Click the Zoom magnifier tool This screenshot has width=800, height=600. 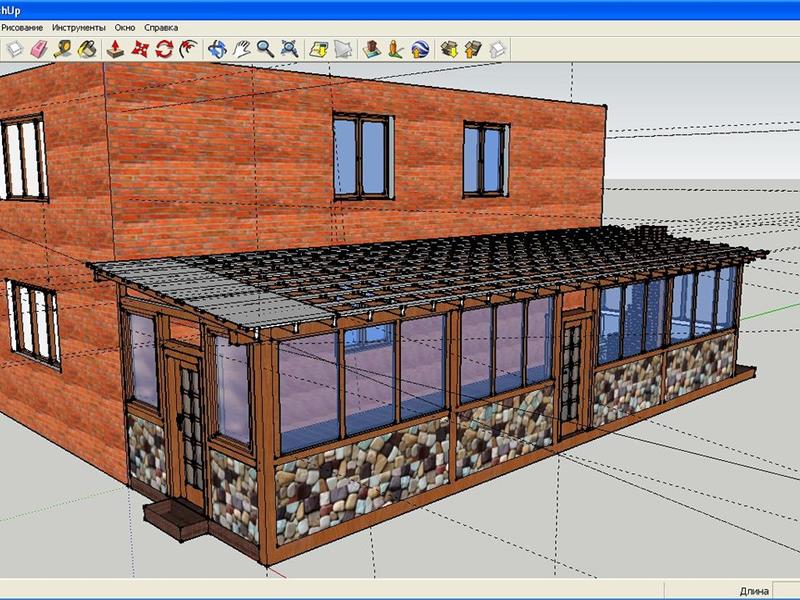[265, 48]
